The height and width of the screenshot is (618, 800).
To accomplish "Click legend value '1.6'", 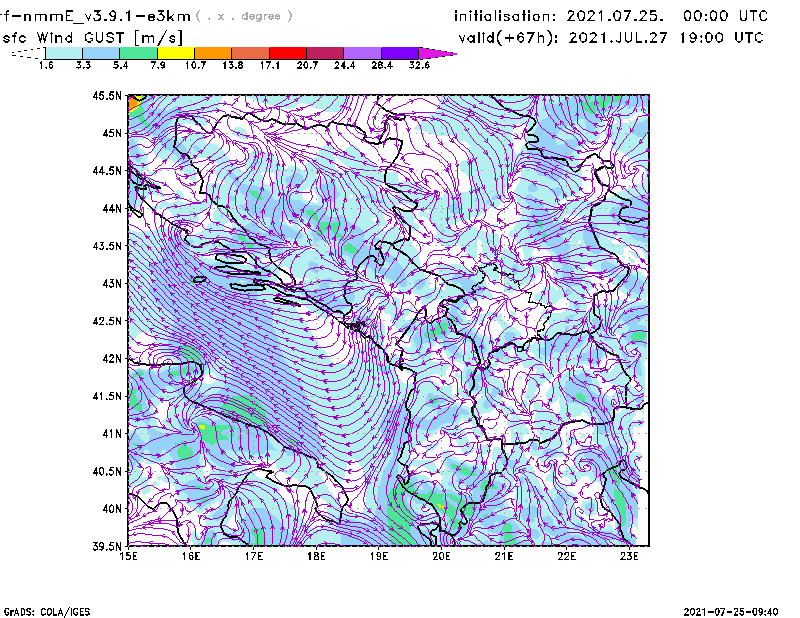I will coord(46,65).
